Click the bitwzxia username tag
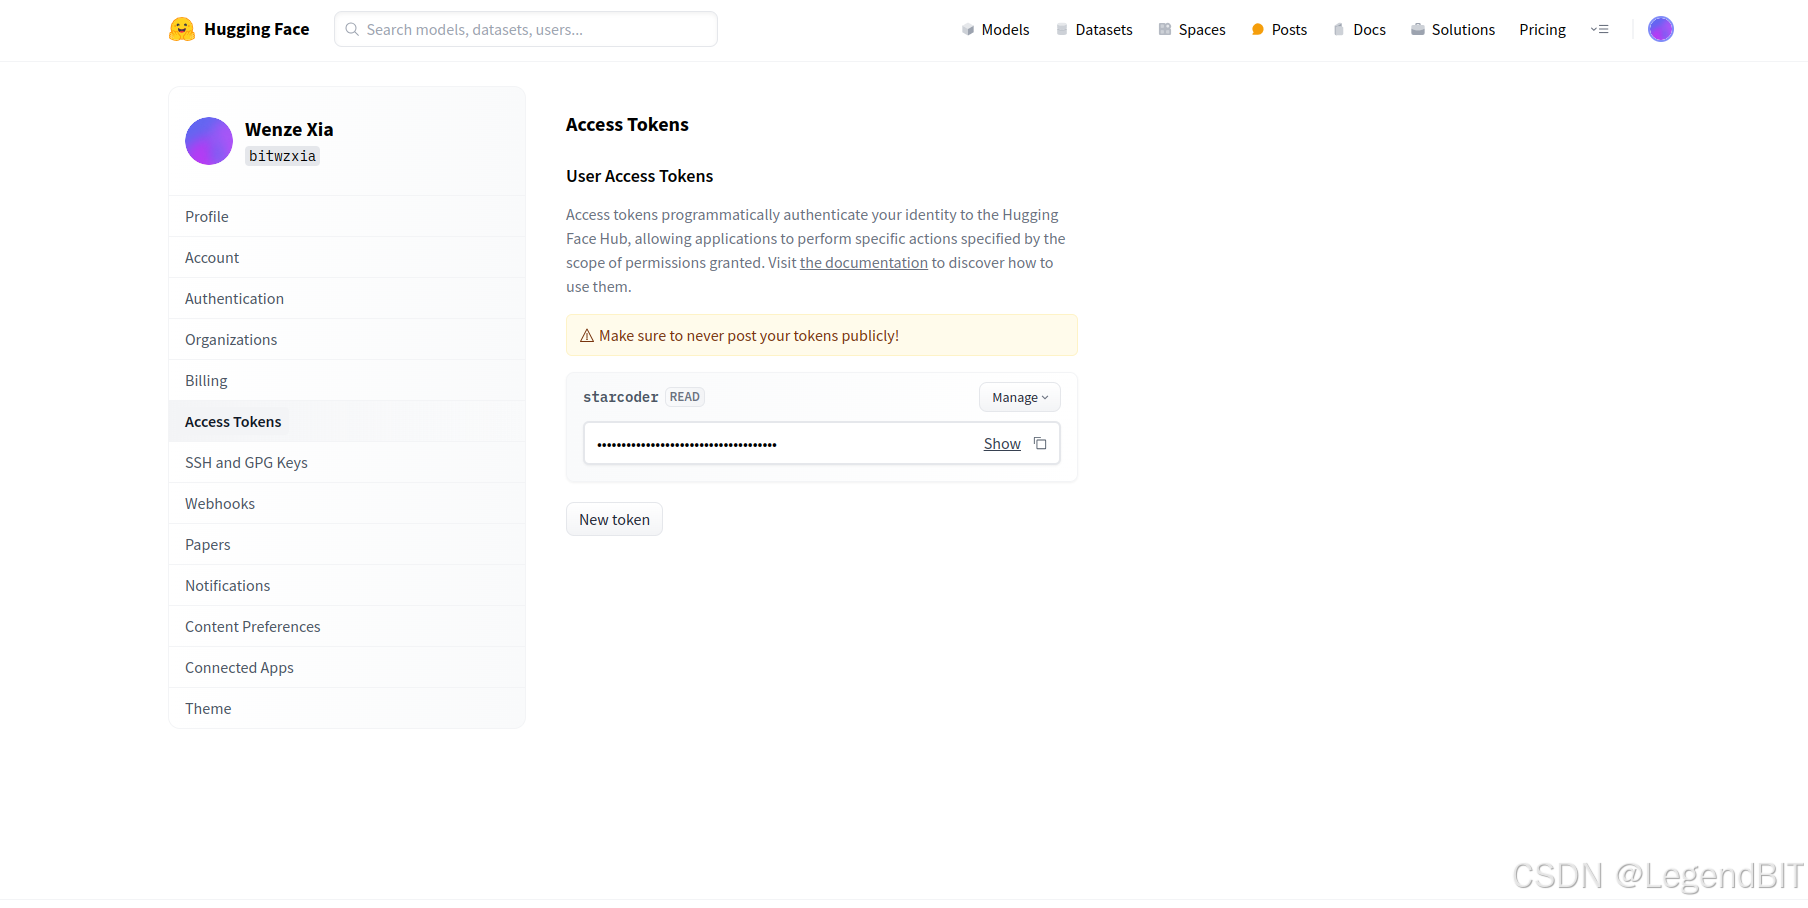 [x=282, y=155]
